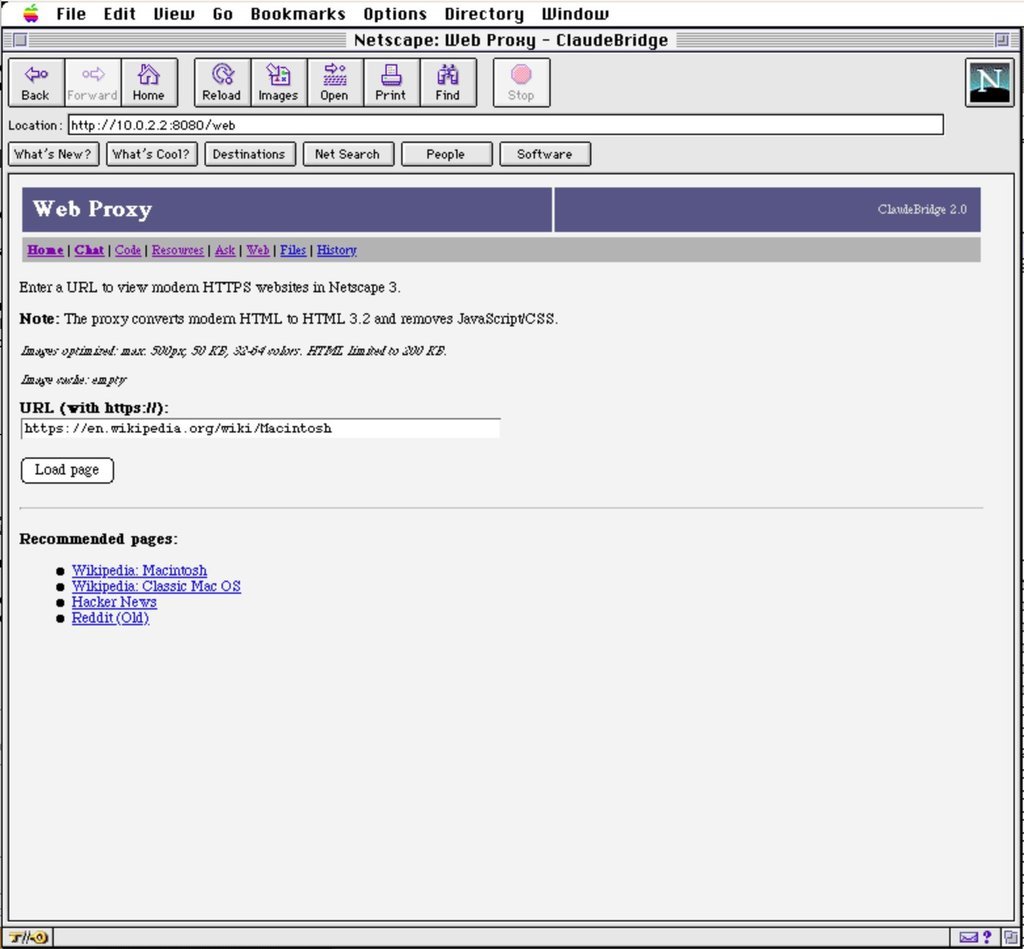The height and width of the screenshot is (949, 1024).
Task: Follow the History nav link
Action: [336, 250]
